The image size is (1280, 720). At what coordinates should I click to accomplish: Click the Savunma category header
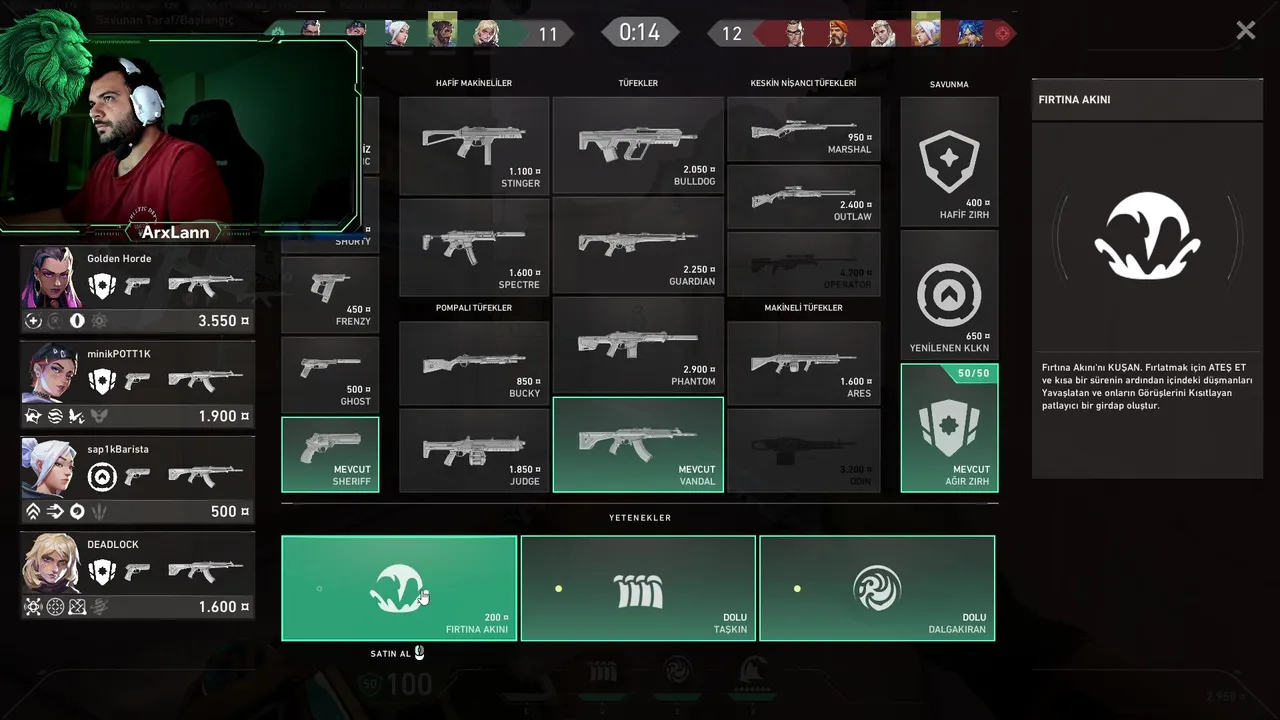click(x=949, y=84)
